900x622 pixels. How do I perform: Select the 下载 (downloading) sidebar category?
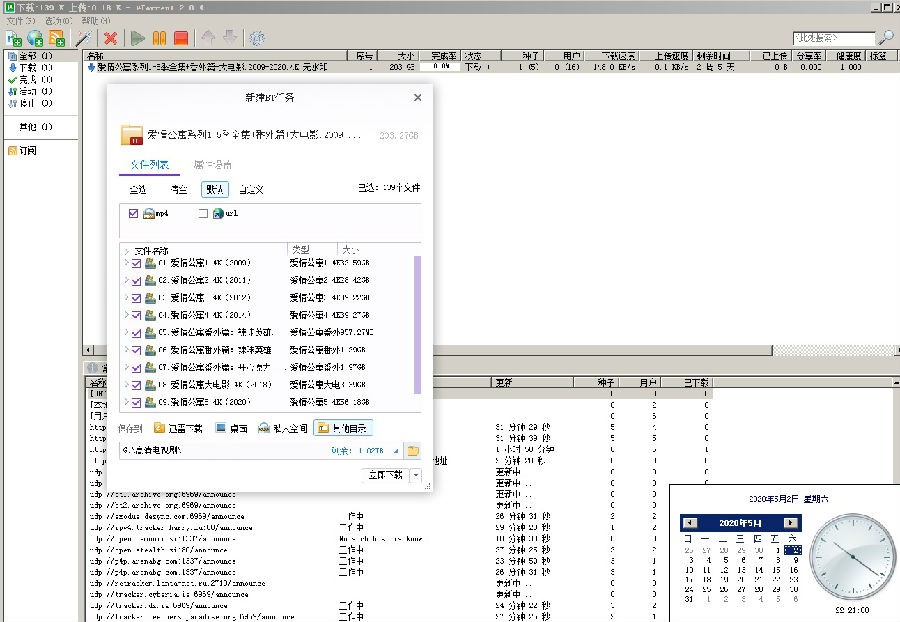click(x=30, y=68)
